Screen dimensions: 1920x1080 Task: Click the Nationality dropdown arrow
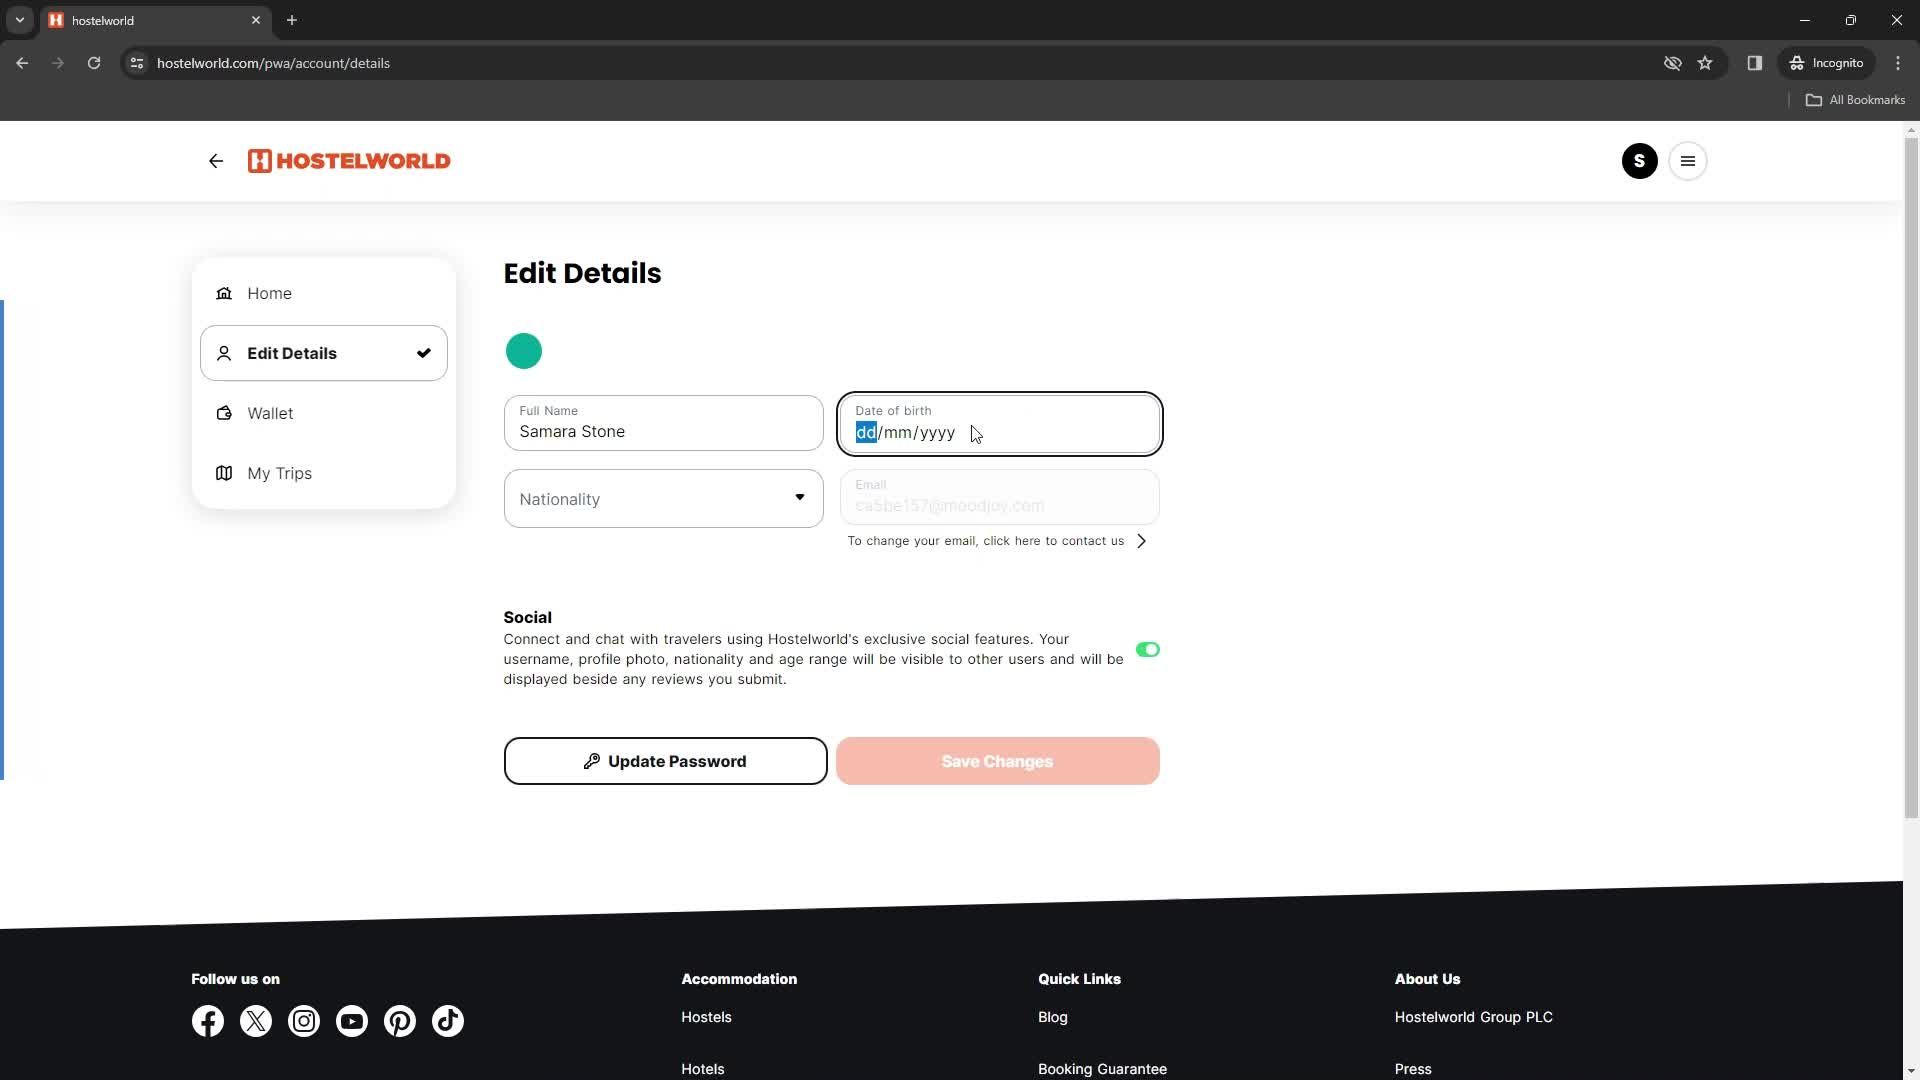point(800,498)
